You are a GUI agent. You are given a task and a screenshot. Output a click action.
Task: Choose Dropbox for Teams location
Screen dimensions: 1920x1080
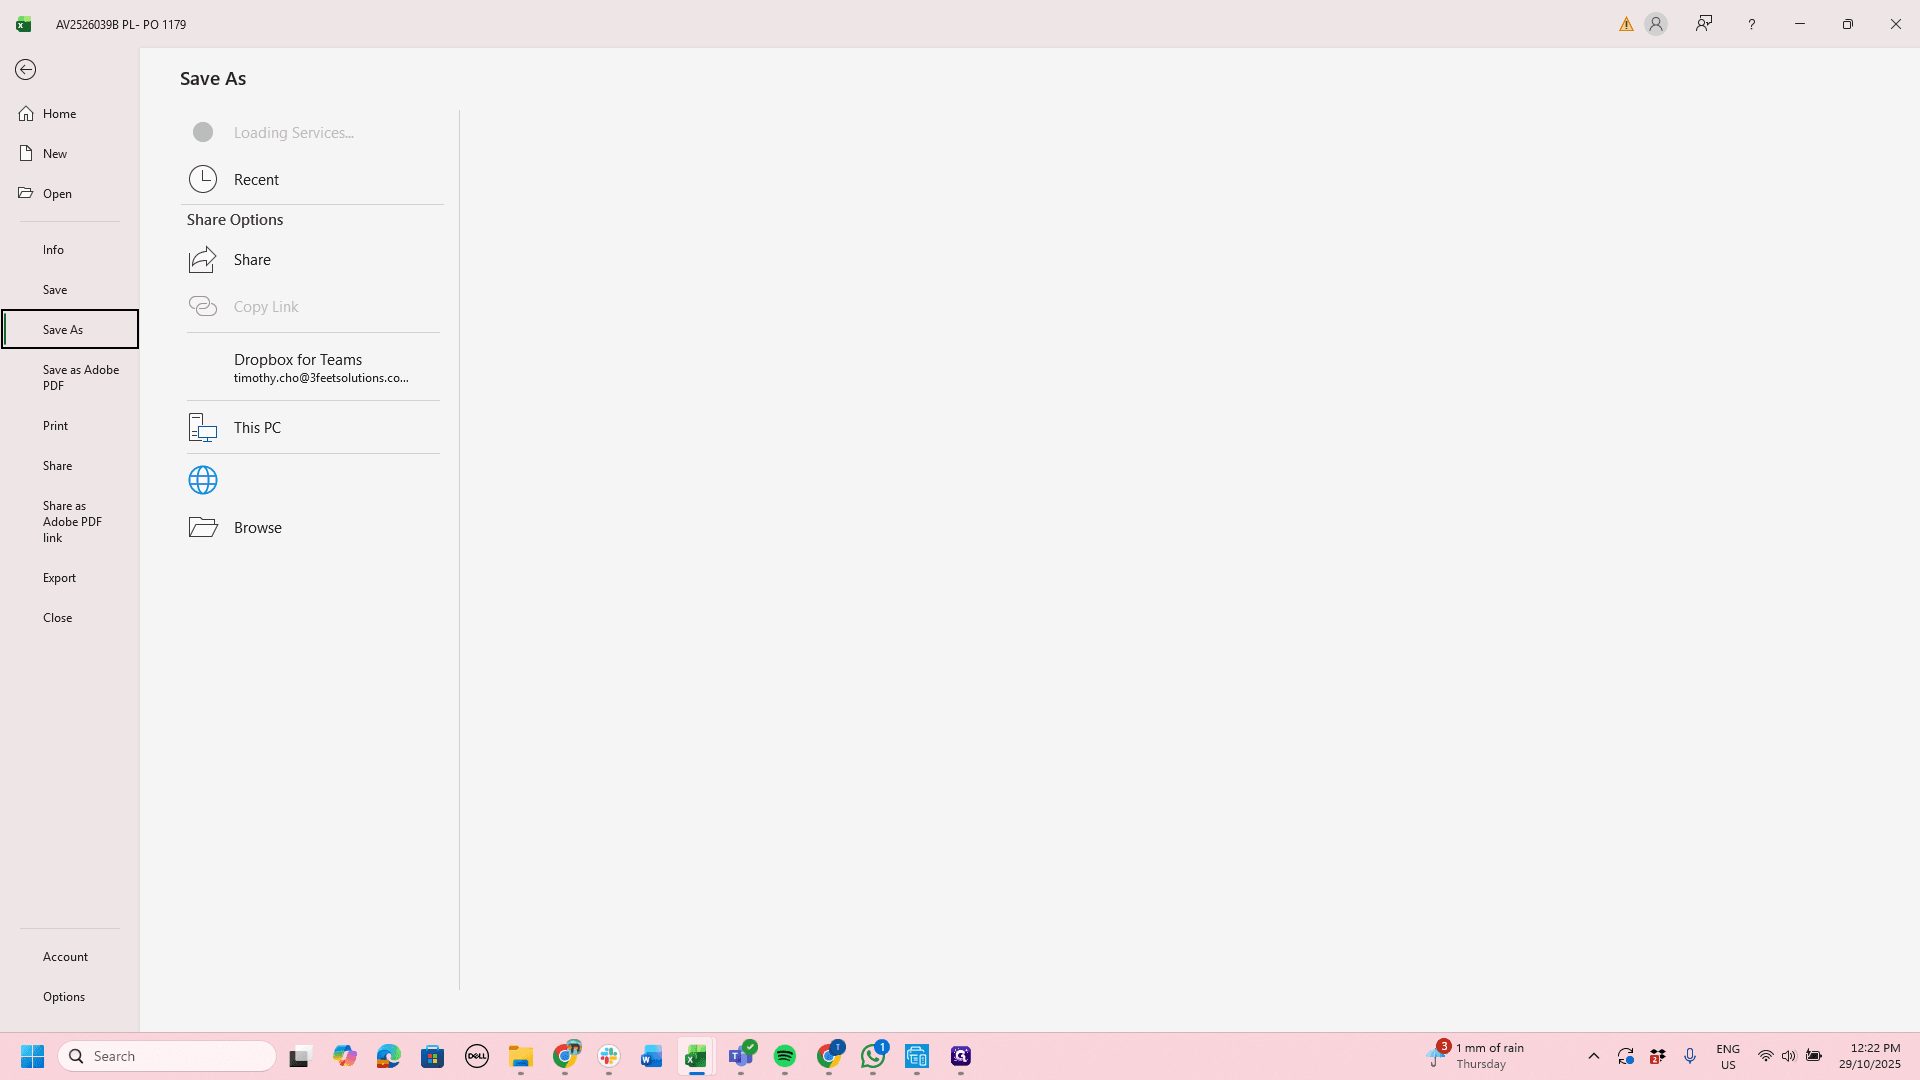pos(313,368)
